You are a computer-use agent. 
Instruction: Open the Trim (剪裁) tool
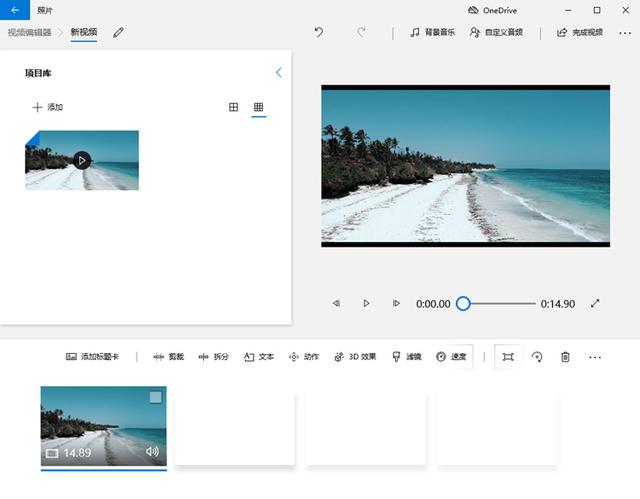coord(168,357)
